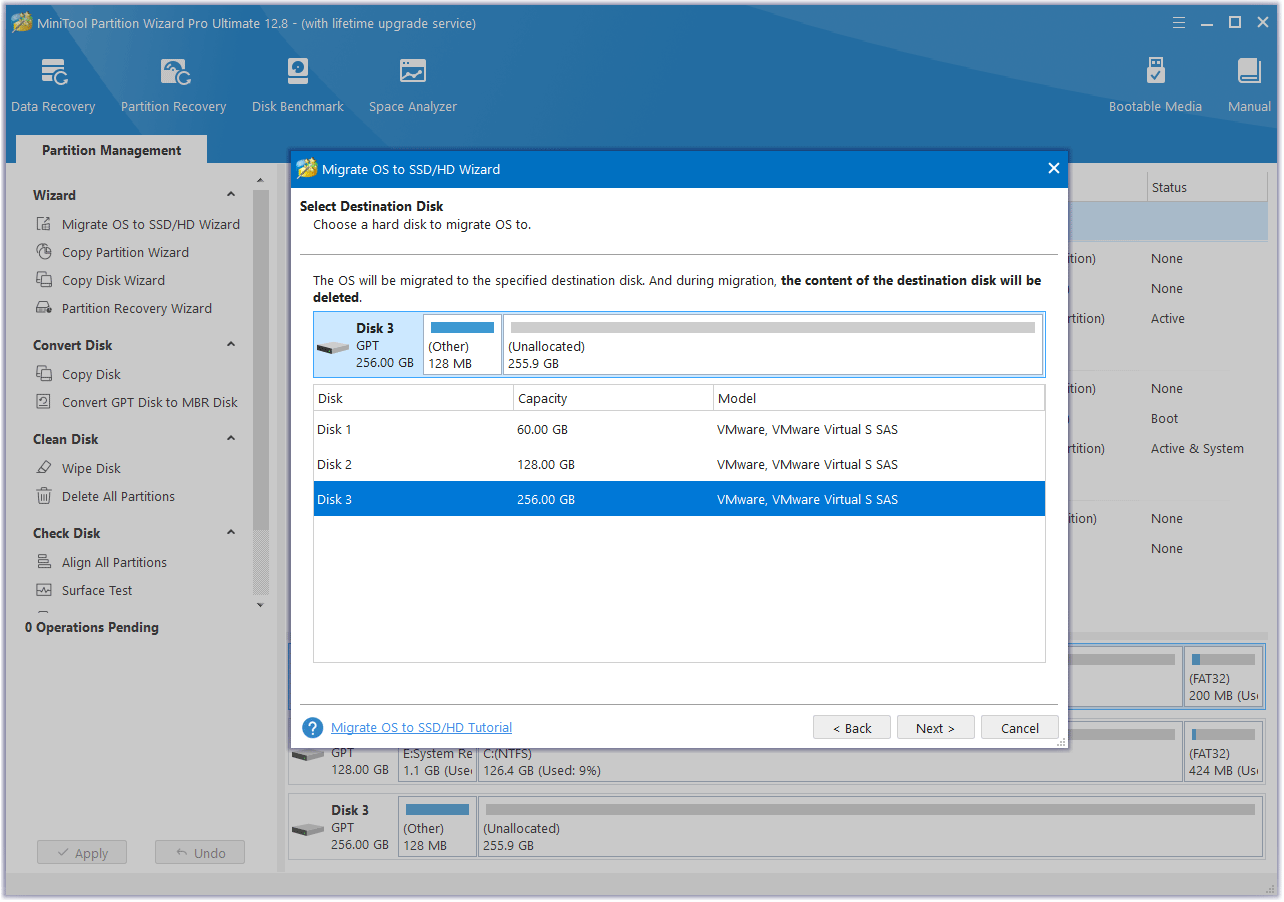Click the FAT32 200 MB partition block

point(1223,677)
